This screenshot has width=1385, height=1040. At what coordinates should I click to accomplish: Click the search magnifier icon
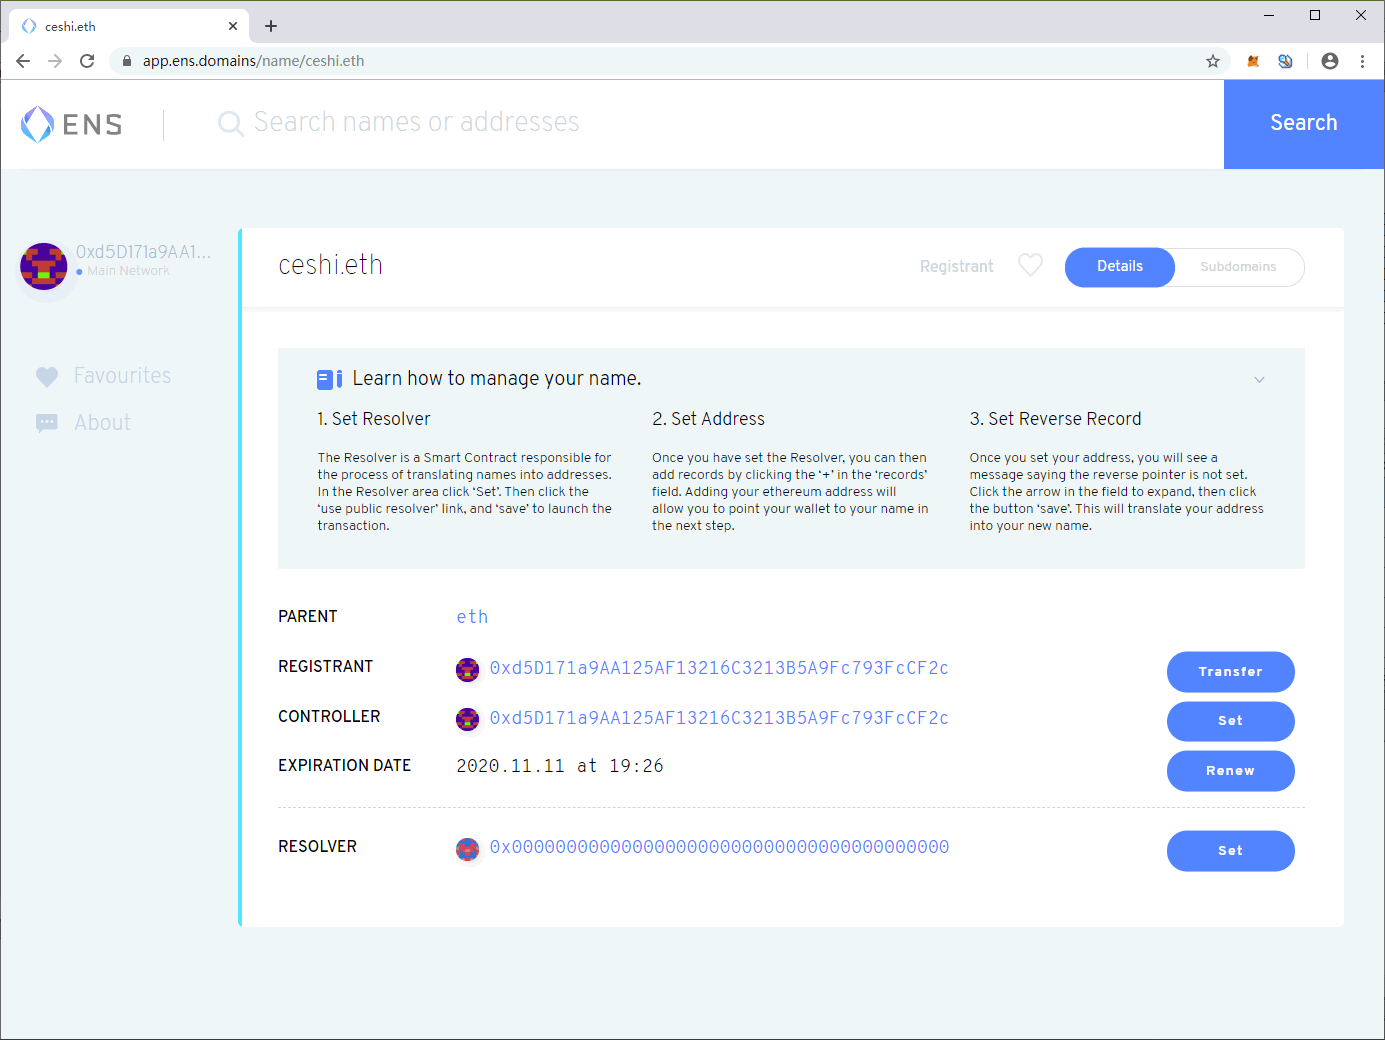(x=230, y=123)
